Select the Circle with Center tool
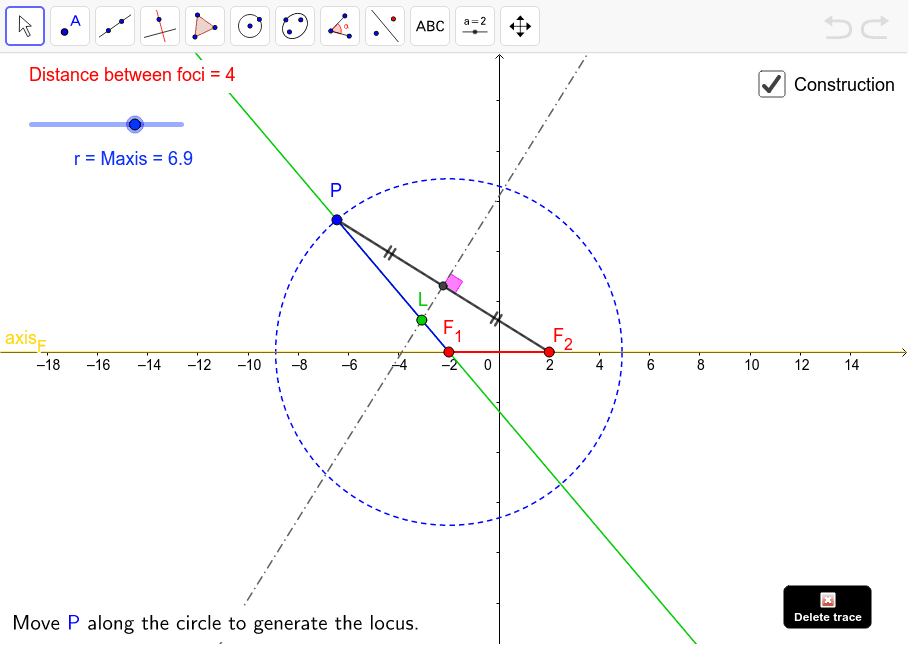 click(x=250, y=26)
